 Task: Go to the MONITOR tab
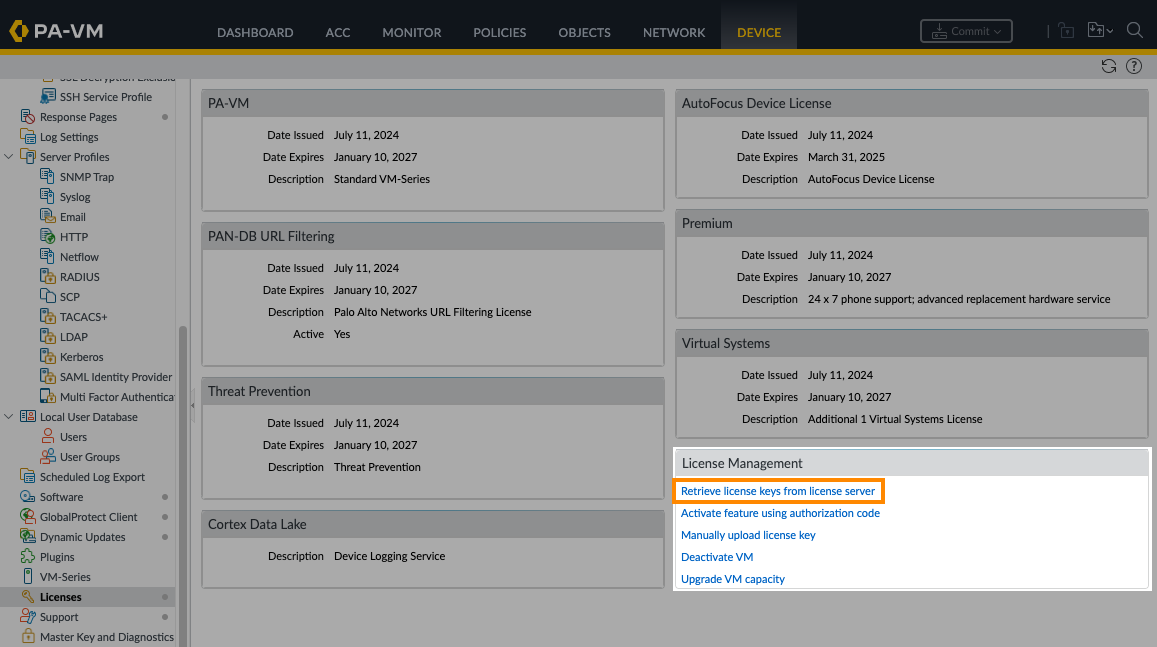point(411,32)
